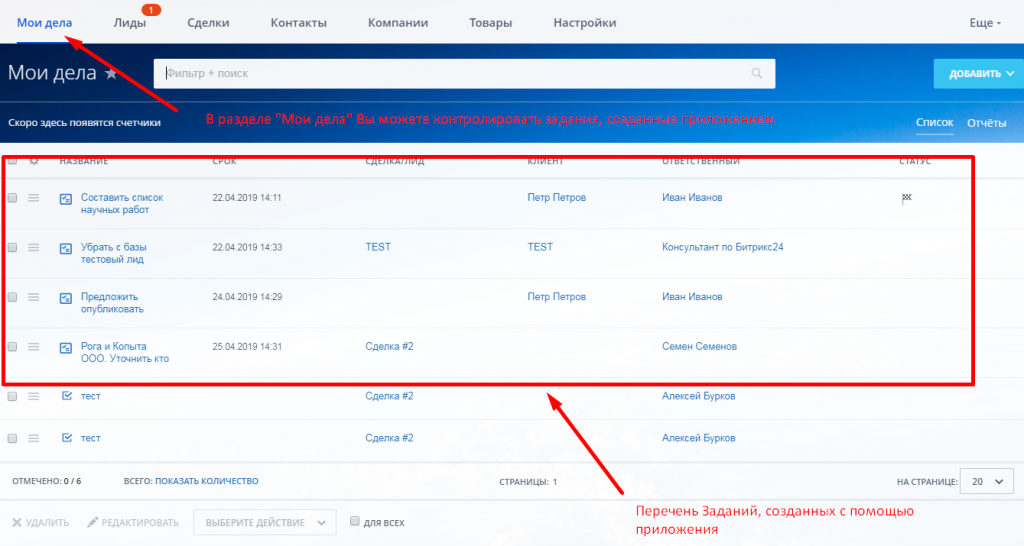Check the second тест row checkbox
Viewport: 1024px width, 546px height.
click(x=12, y=438)
